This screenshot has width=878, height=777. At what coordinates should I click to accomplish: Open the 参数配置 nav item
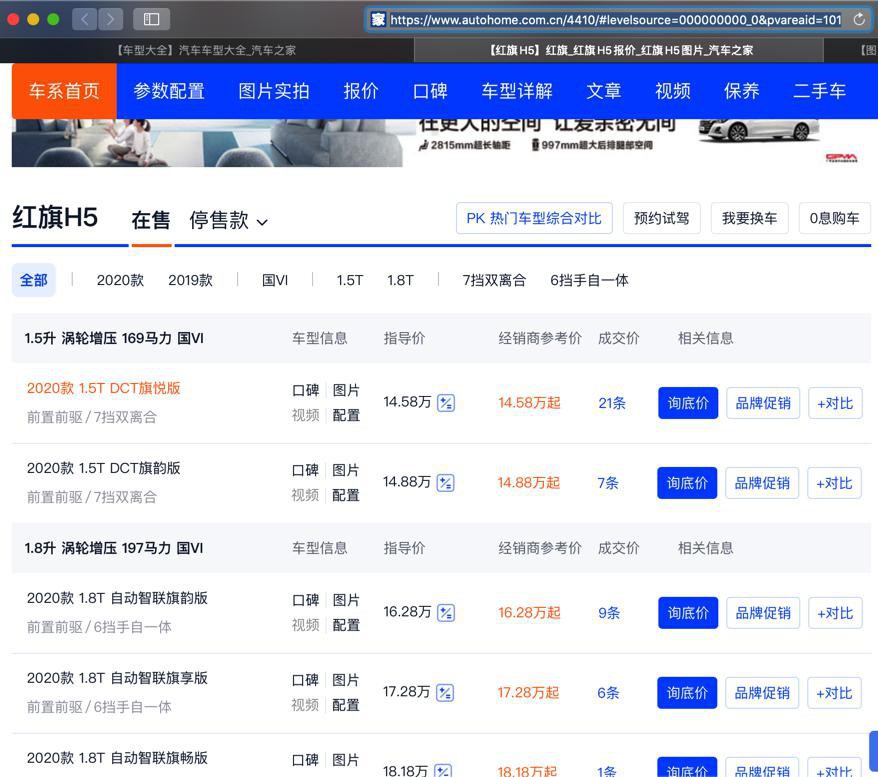pyautogui.click(x=169, y=91)
